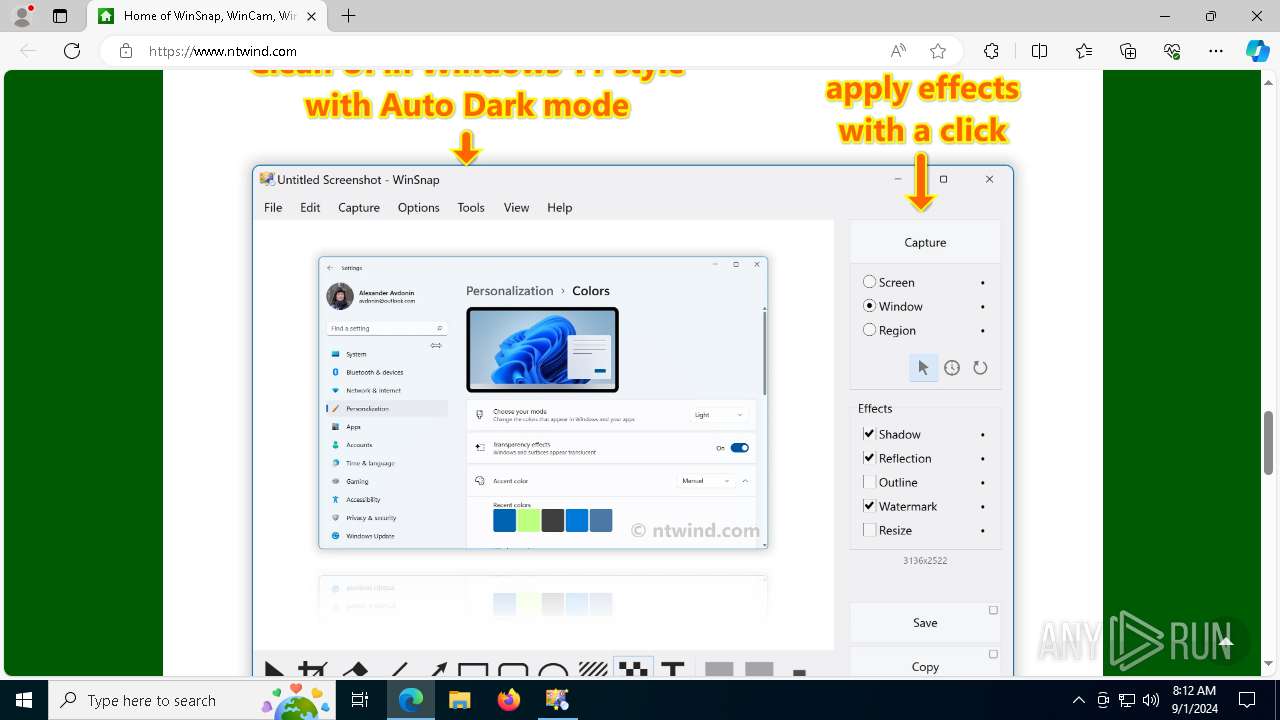Open the WinSnap Help menu
This screenshot has height=720, width=1280.
(559, 207)
